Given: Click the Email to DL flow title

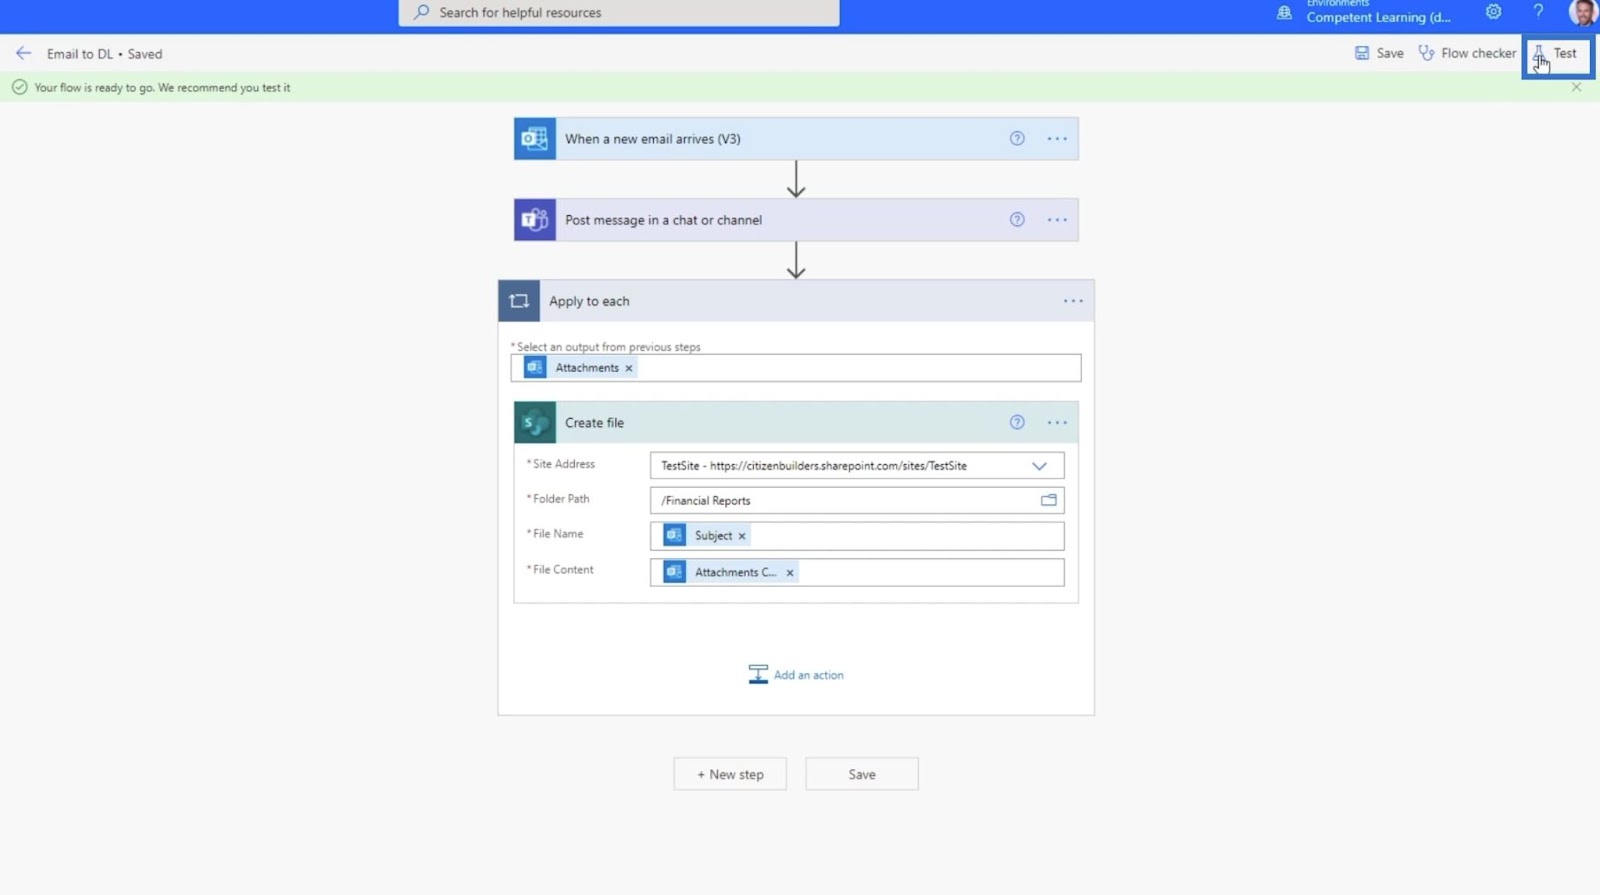Looking at the screenshot, I should tap(80, 54).
